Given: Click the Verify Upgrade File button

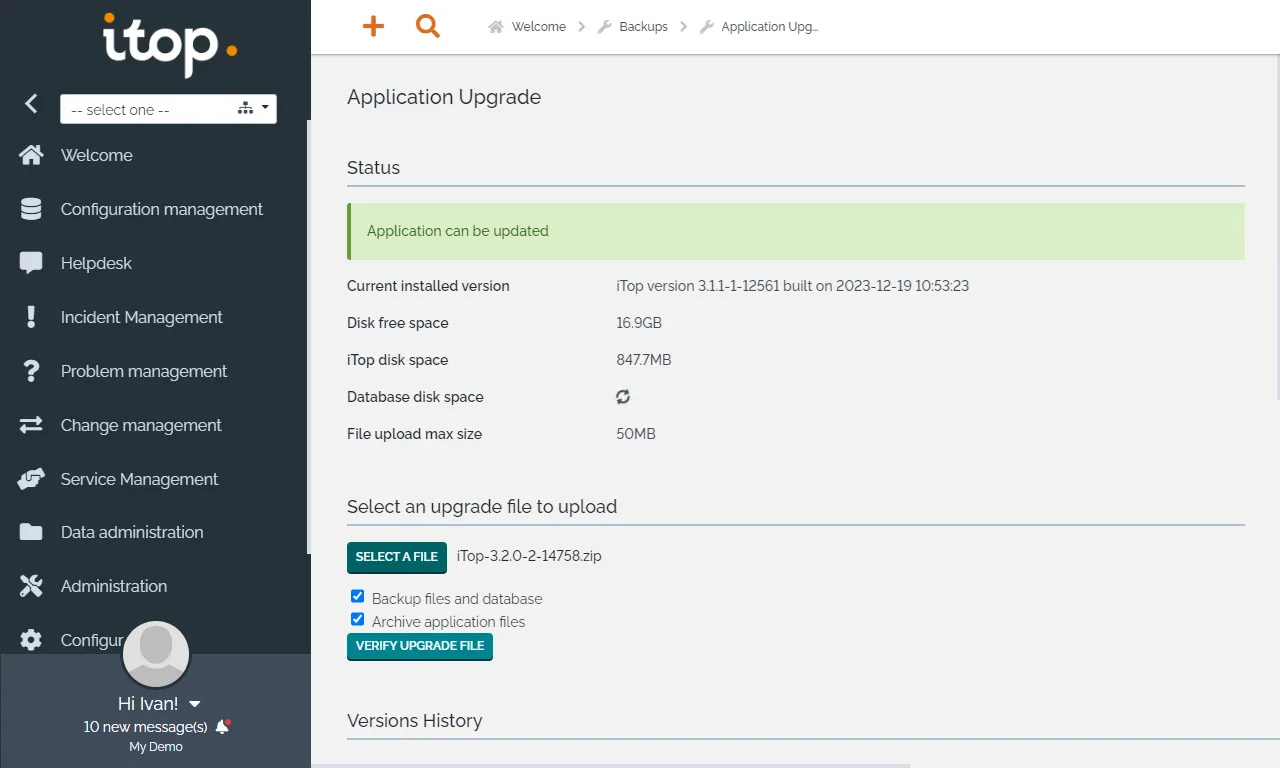Looking at the screenshot, I should pyautogui.click(x=420, y=646).
